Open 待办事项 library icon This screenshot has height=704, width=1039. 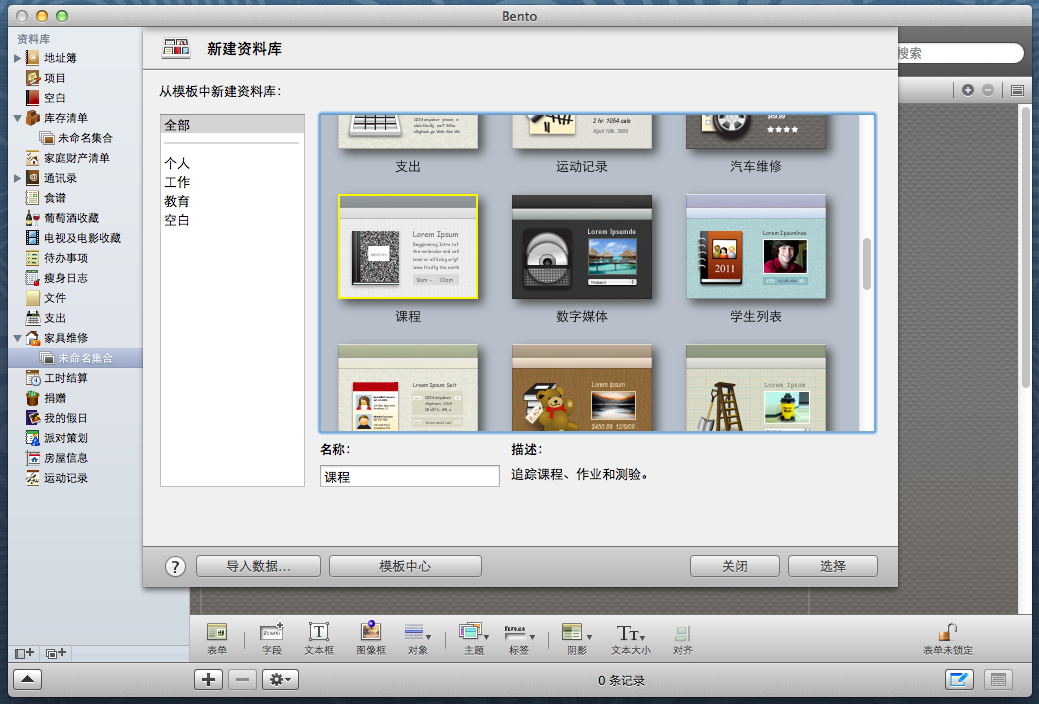(32, 258)
